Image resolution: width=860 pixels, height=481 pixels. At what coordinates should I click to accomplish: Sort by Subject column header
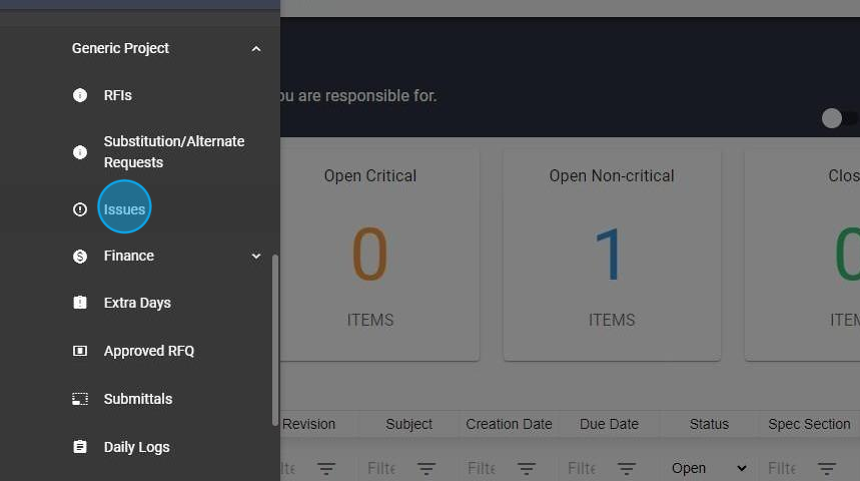point(409,424)
